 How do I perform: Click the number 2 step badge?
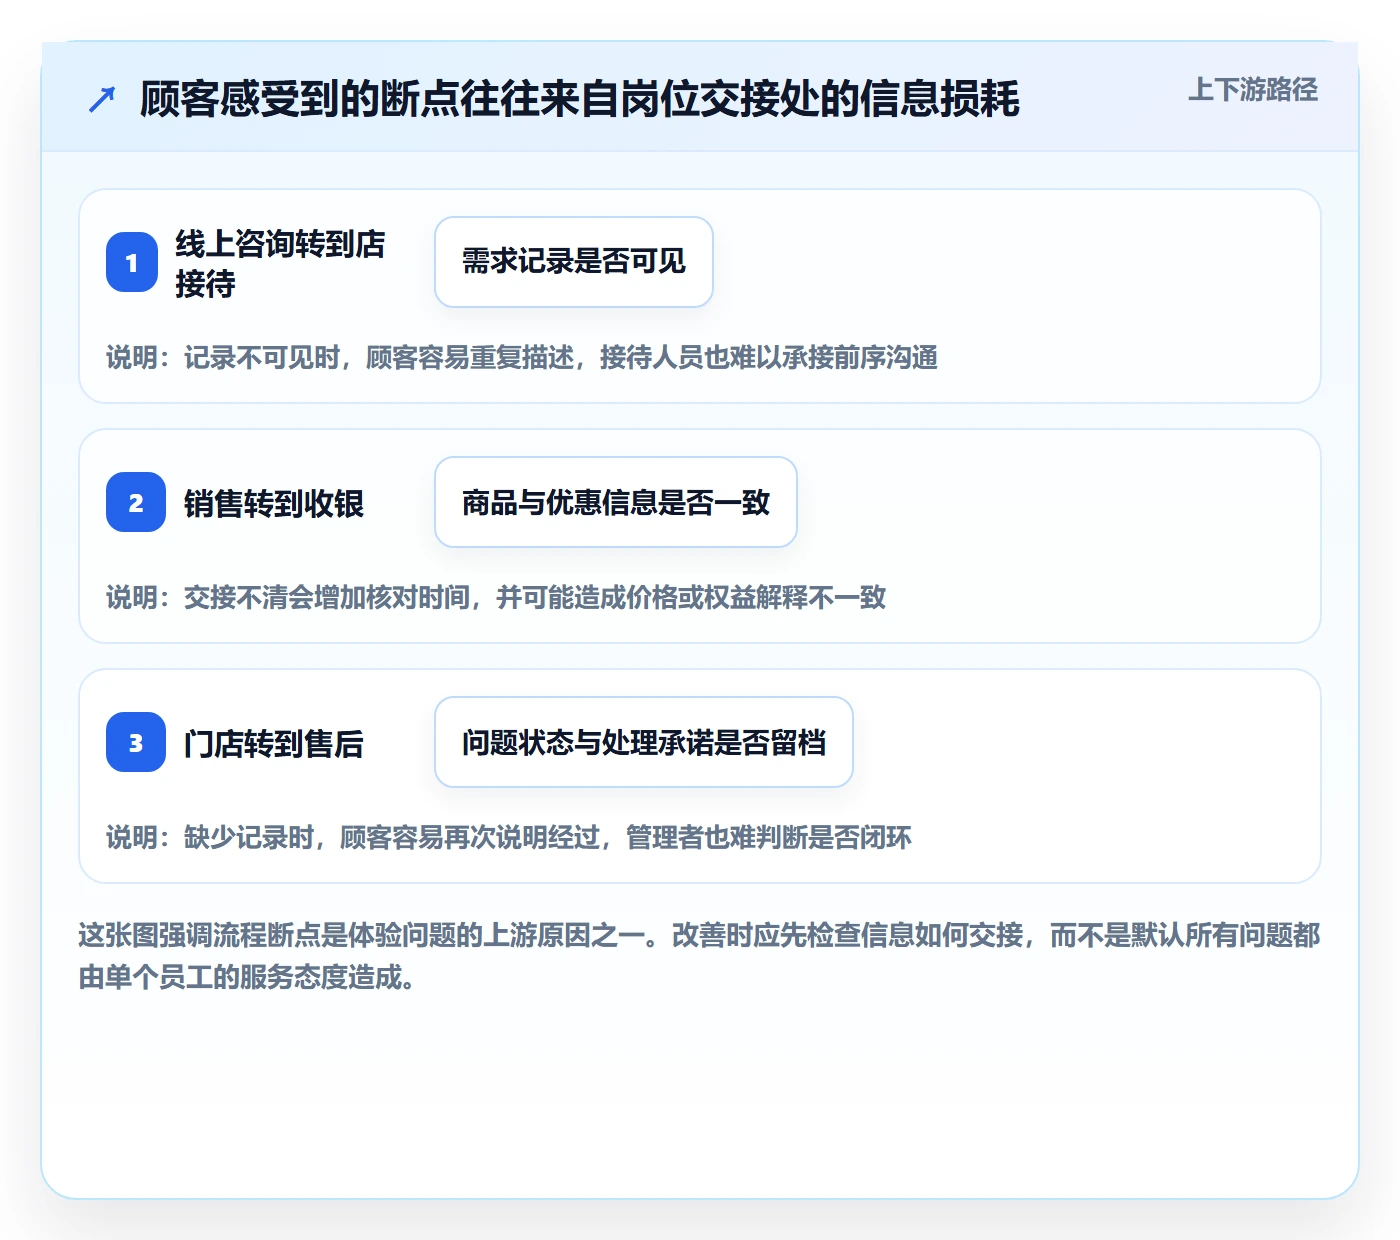point(136,502)
